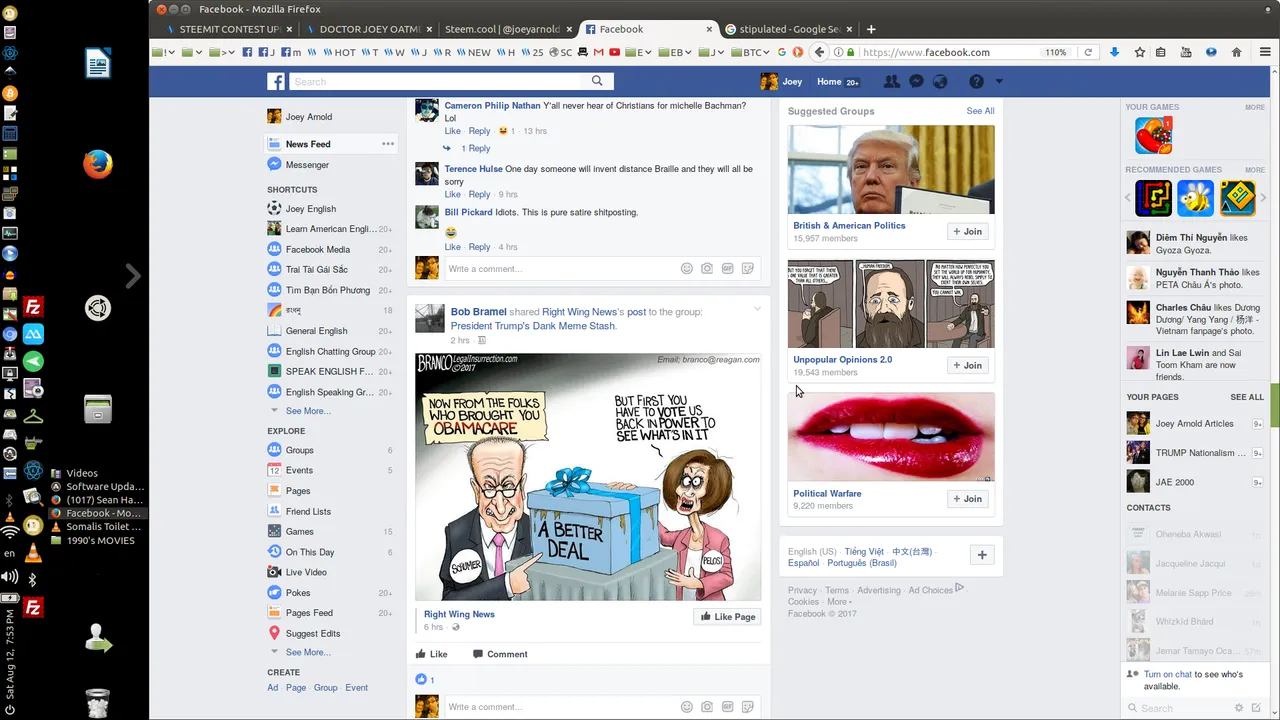
Task: Bookmark this page with star icon
Action: [x=1139, y=52]
